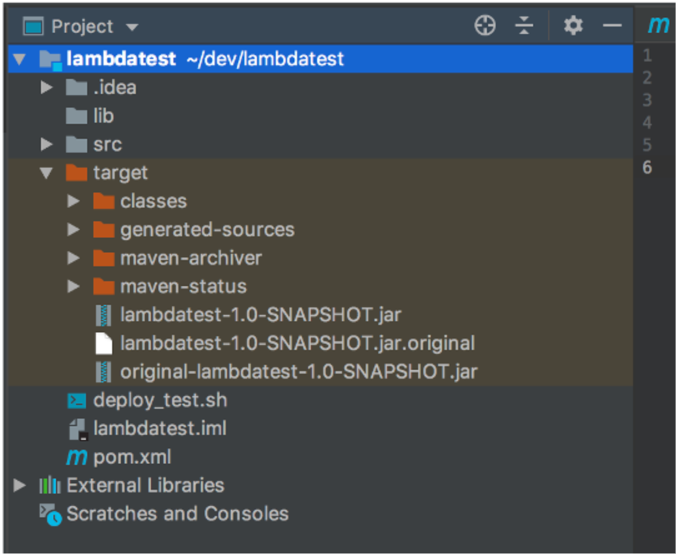Click the External Libraries bar-chart icon

pos(49,486)
